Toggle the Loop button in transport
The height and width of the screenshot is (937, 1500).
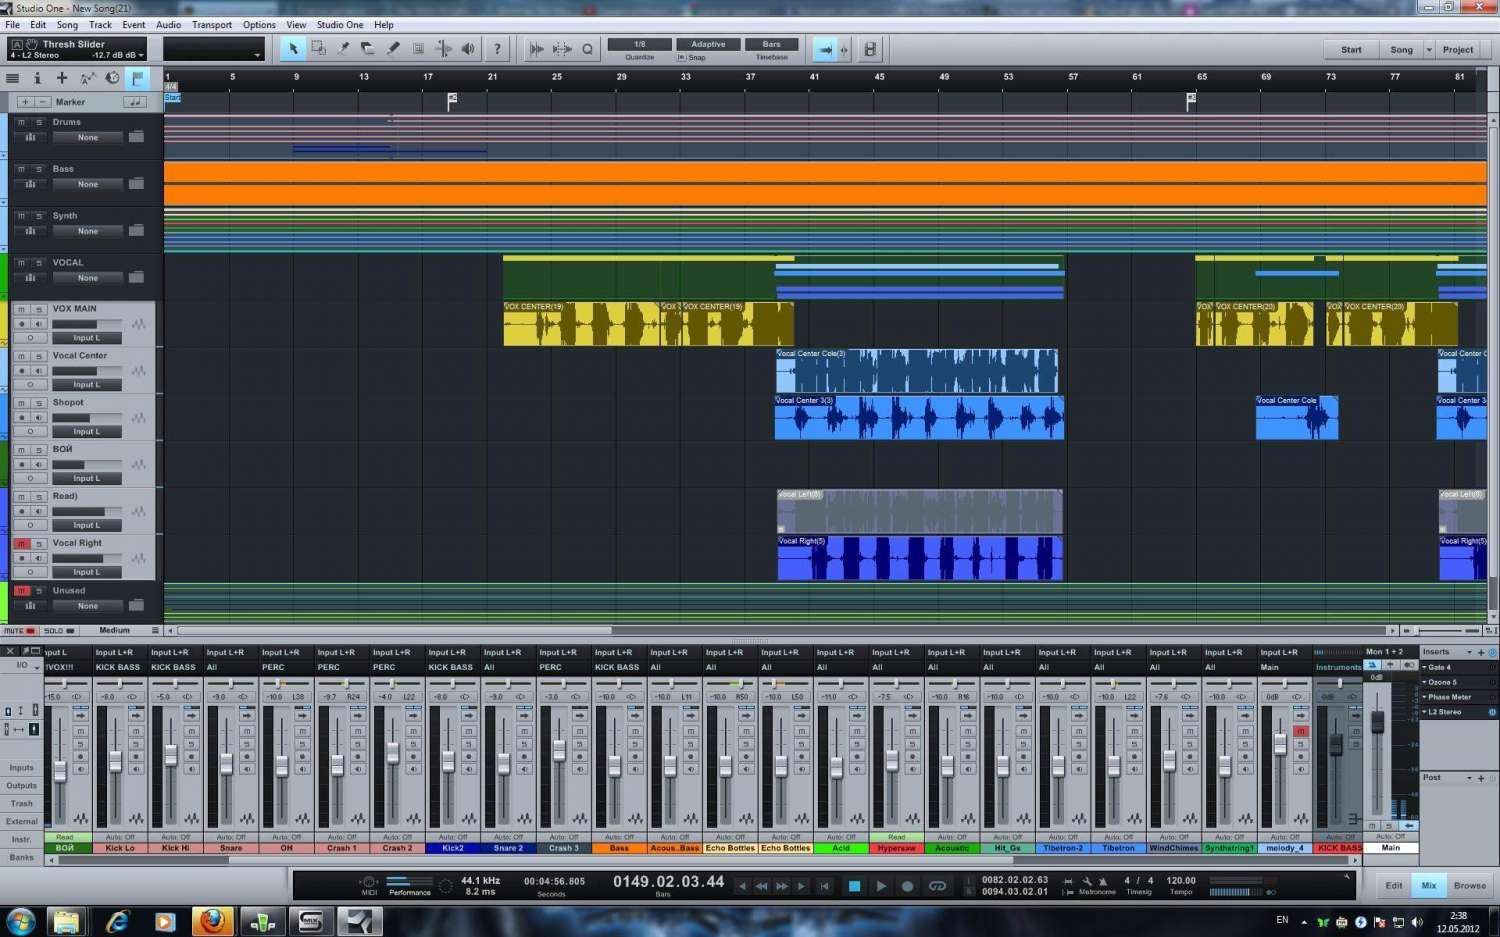pyautogui.click(x=937, y=886)
